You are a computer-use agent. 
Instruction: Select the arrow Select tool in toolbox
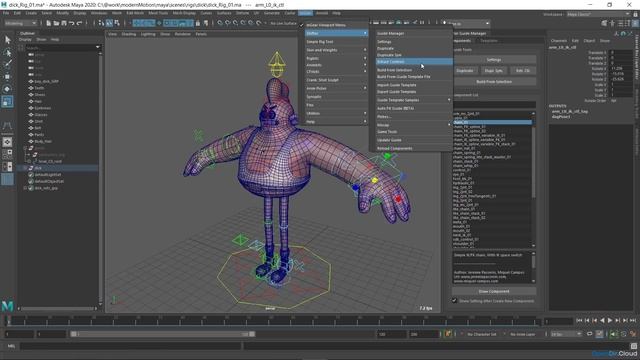point(7,40)
